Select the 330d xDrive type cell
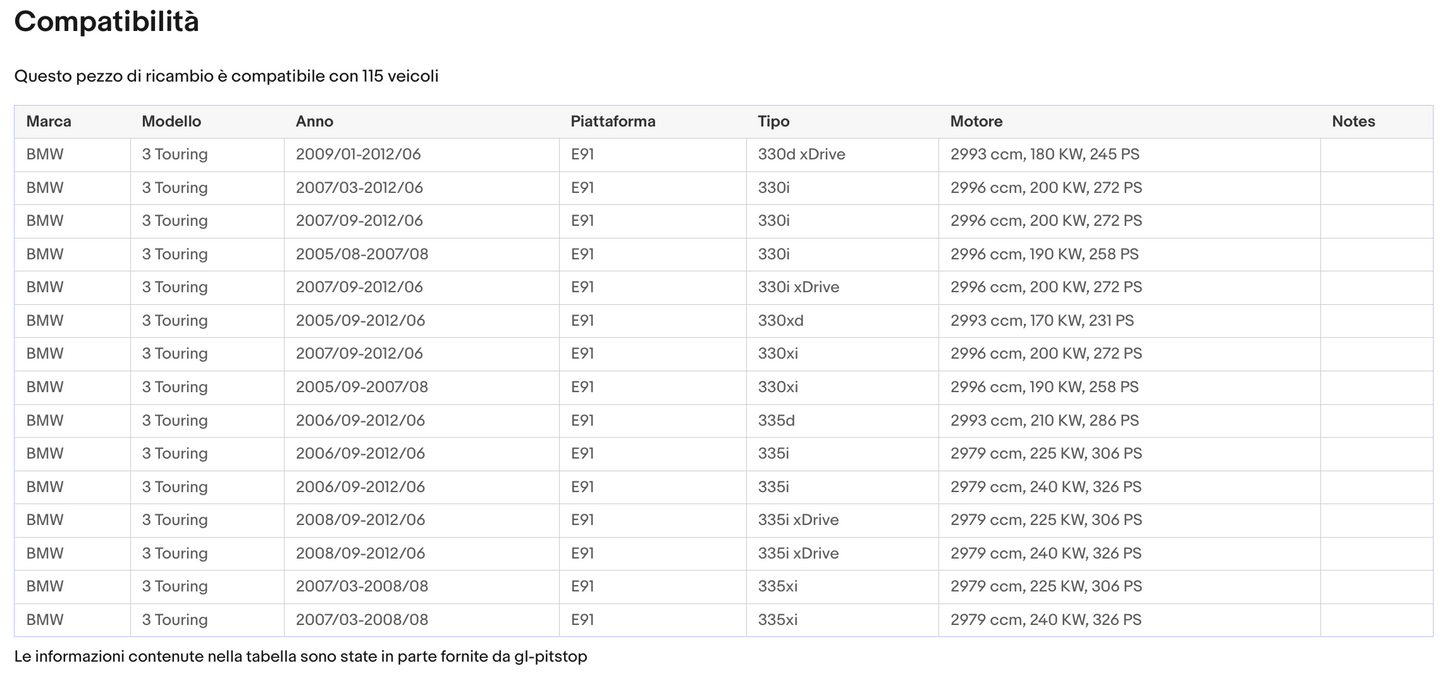 (801, 154)
